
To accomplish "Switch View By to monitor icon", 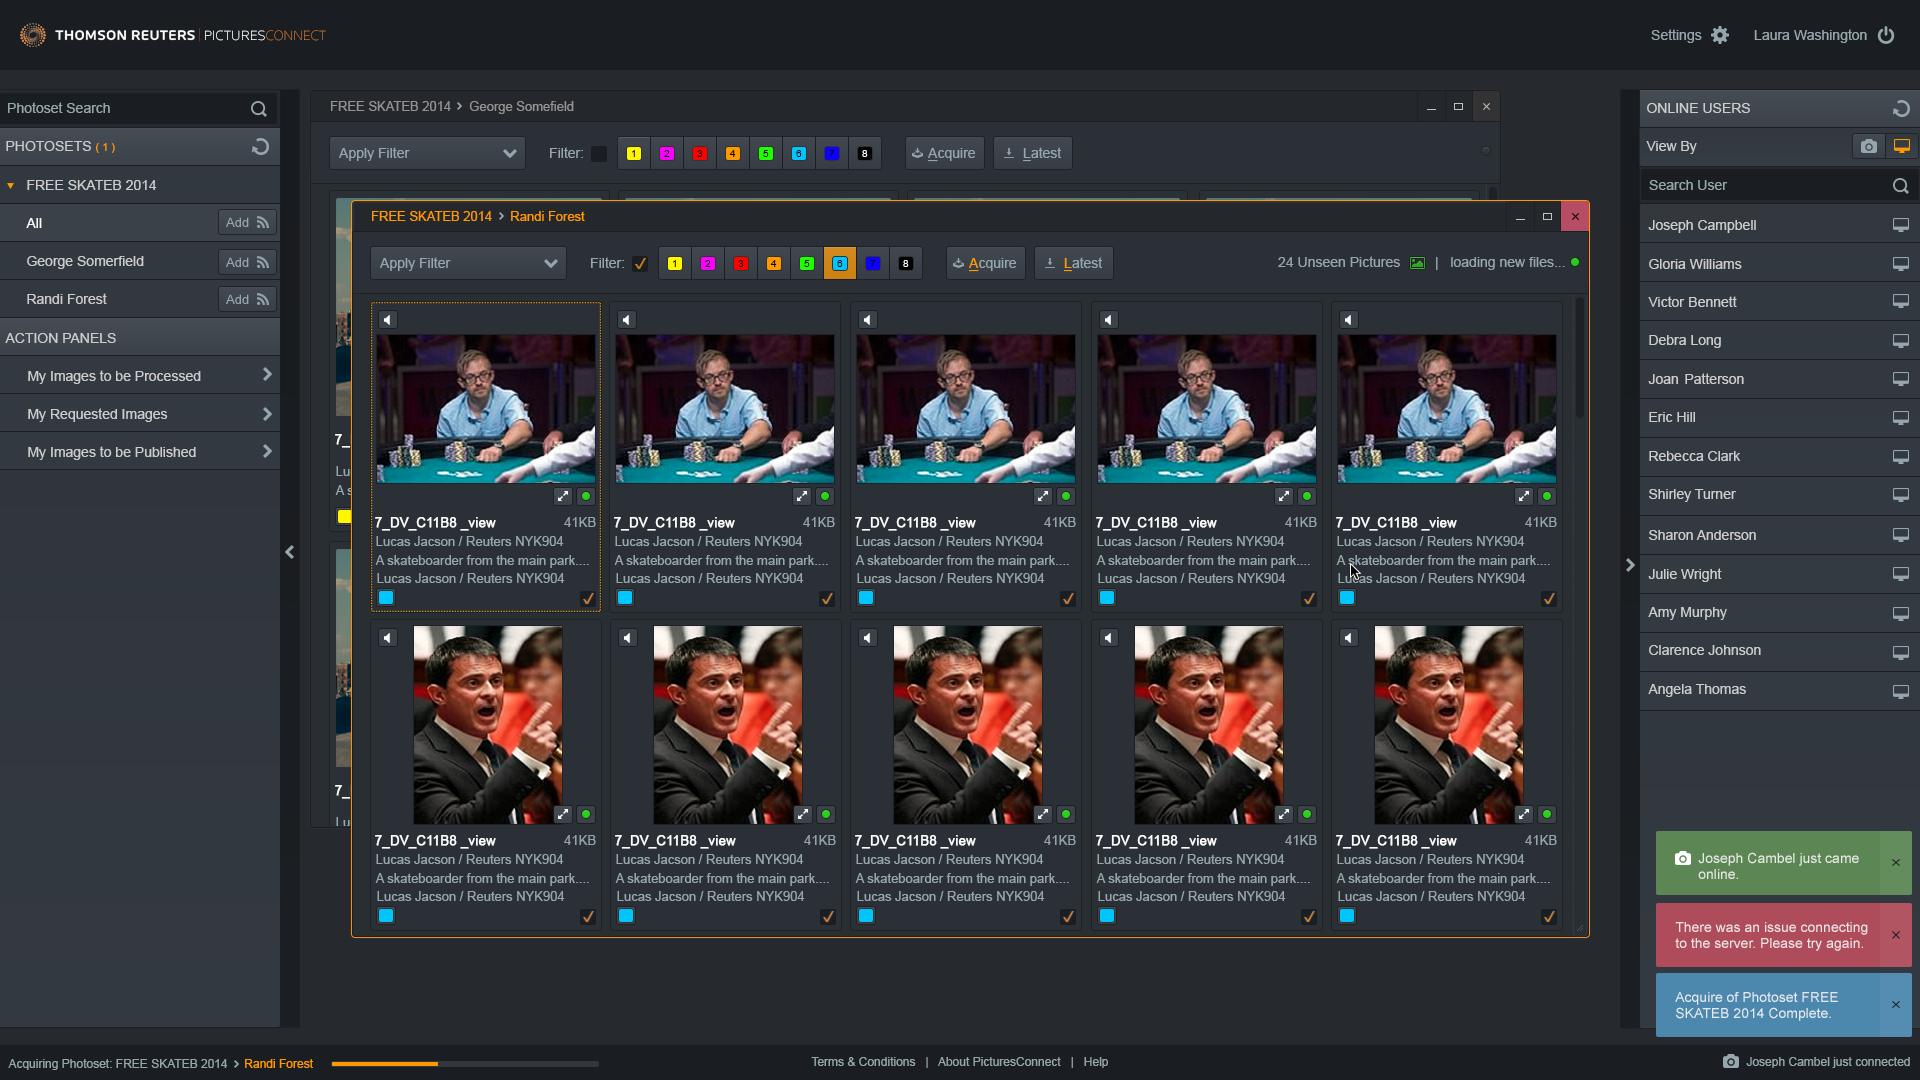I will [x=1902, y=147].
